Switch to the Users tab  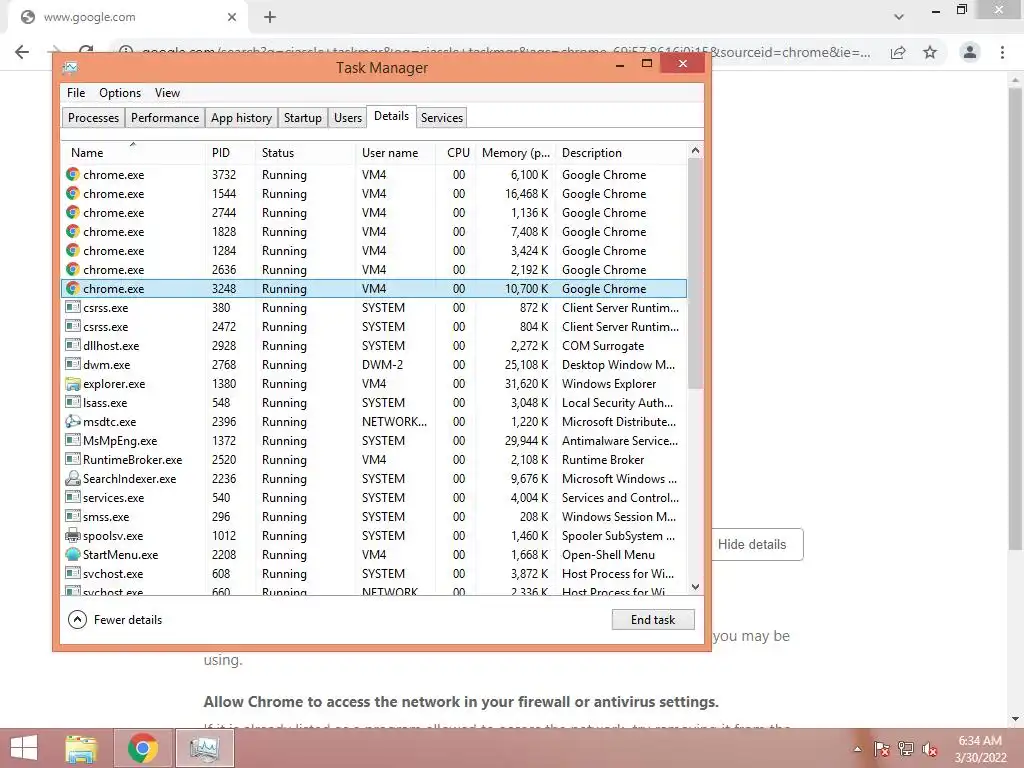pos(347,118)
